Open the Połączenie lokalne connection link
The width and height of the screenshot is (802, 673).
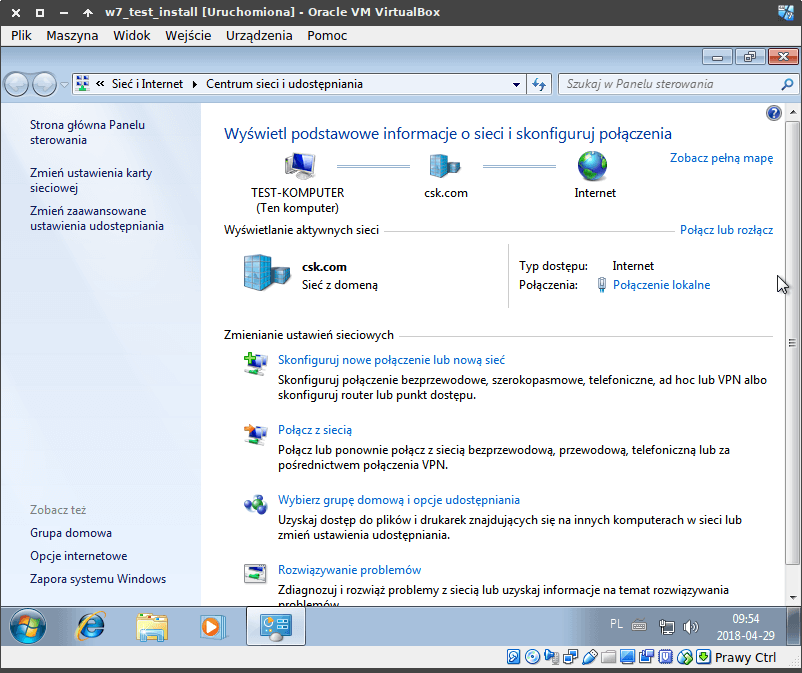pyautogui.click(x=661, y=285)
